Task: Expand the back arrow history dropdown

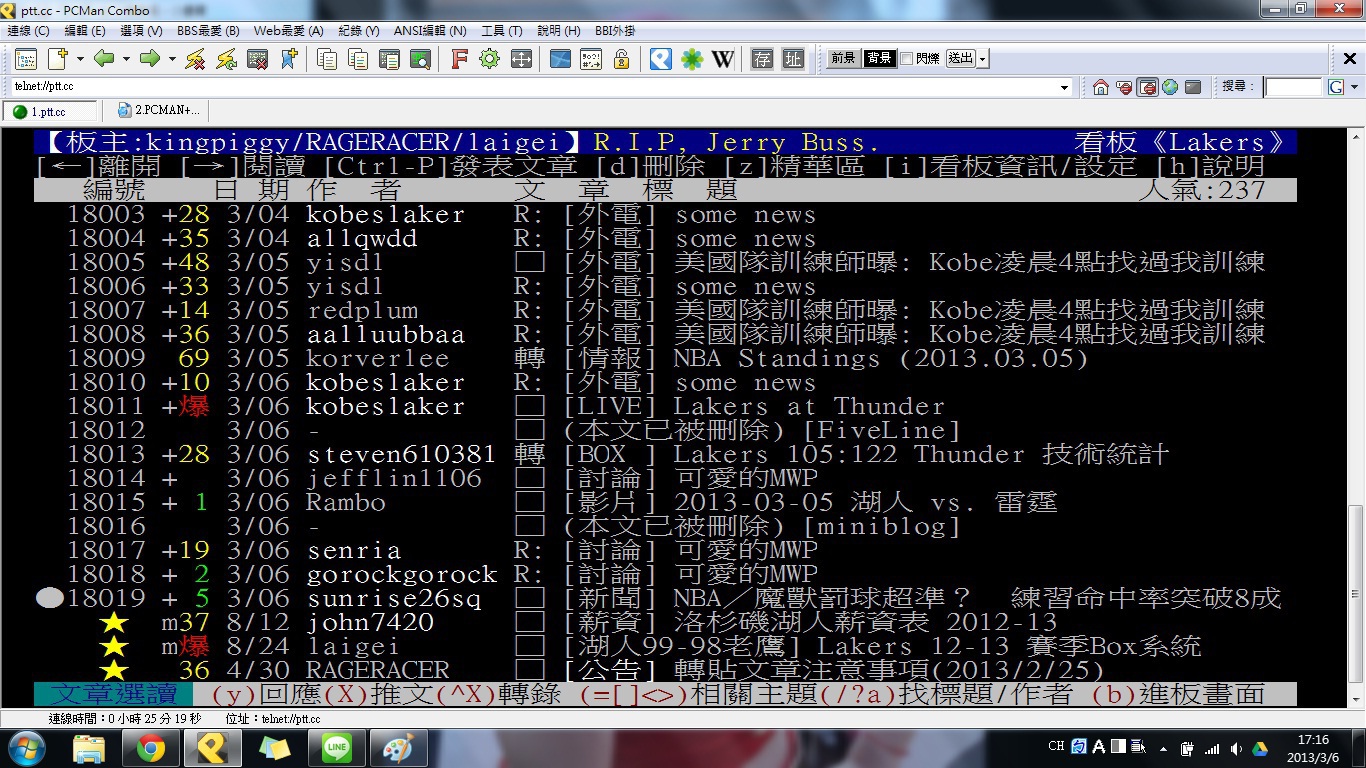Action: click(125, 59)
